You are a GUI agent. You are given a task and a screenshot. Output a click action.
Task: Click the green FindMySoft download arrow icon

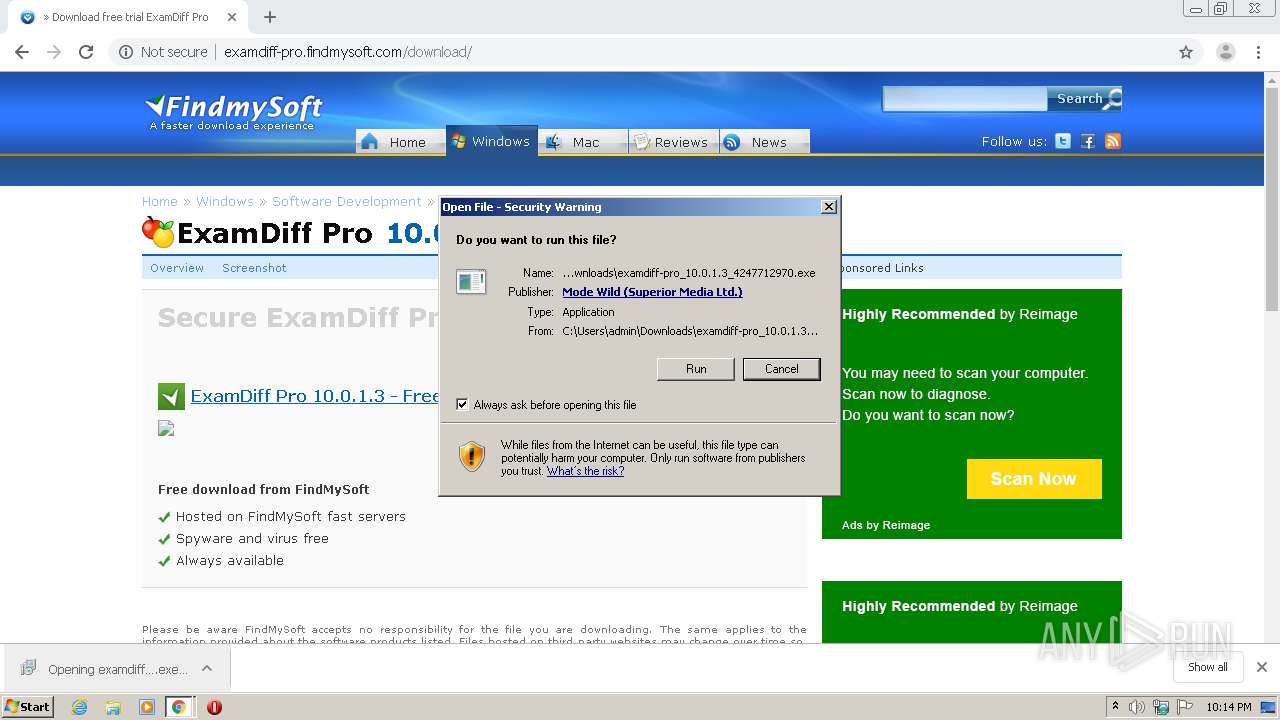tap(171, 396)
